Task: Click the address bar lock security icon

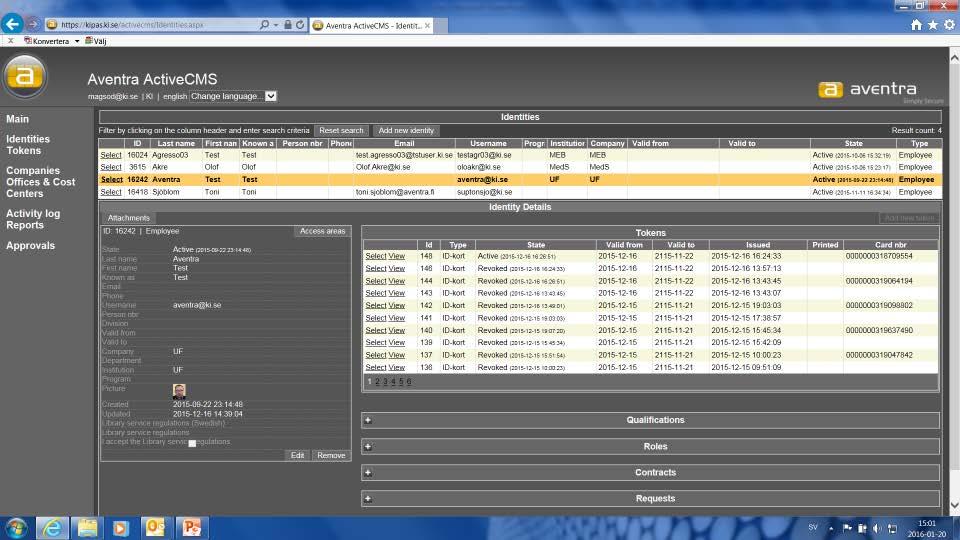Action: tap(287, 25)
